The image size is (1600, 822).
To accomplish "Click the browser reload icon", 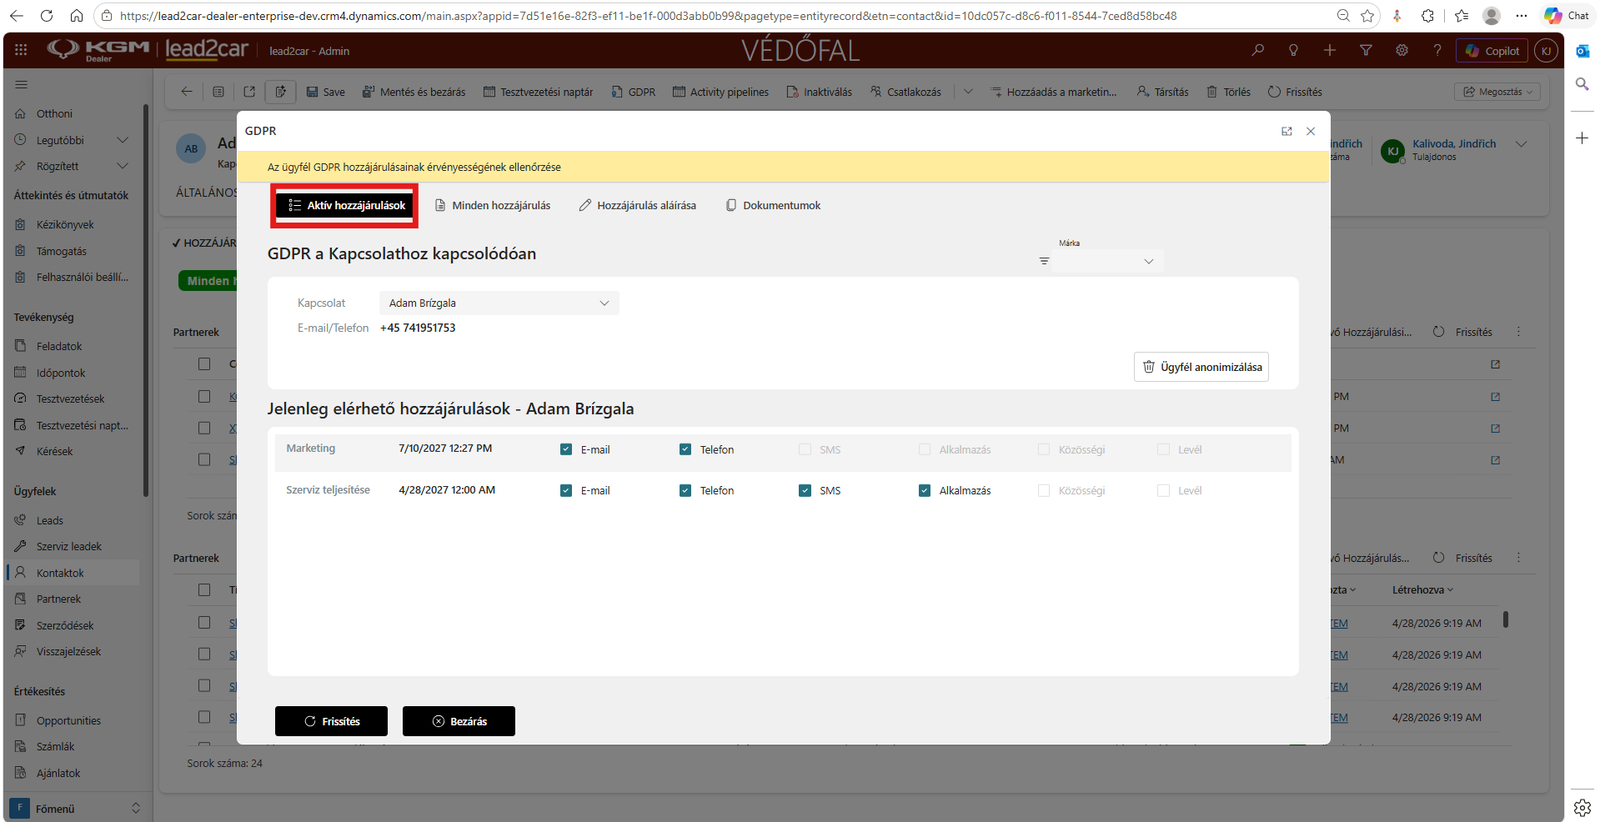I will pyautogui.click(x=47, y=16).
